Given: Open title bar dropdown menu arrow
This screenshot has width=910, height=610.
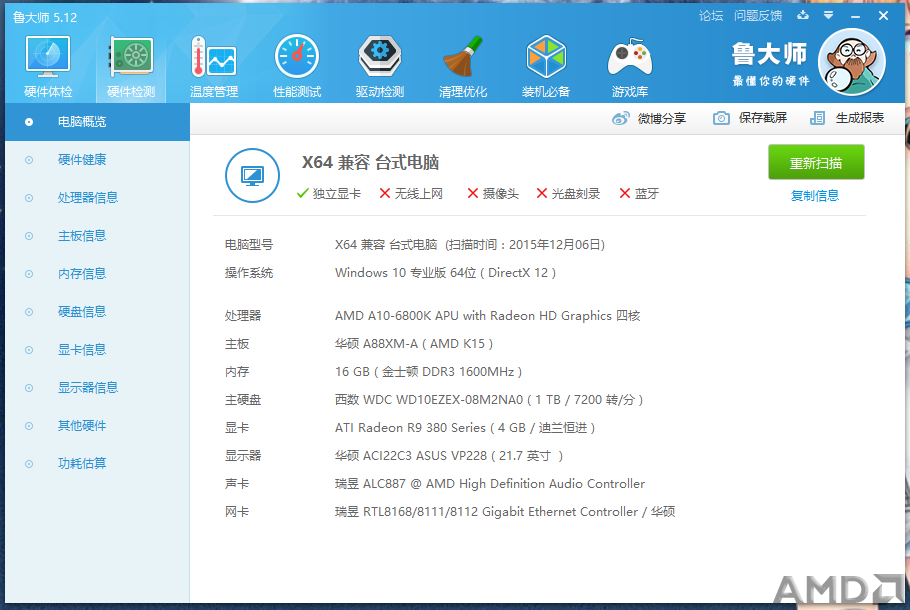Looking at the screenshot, I should pyautogui.click(x=829, y=15).
